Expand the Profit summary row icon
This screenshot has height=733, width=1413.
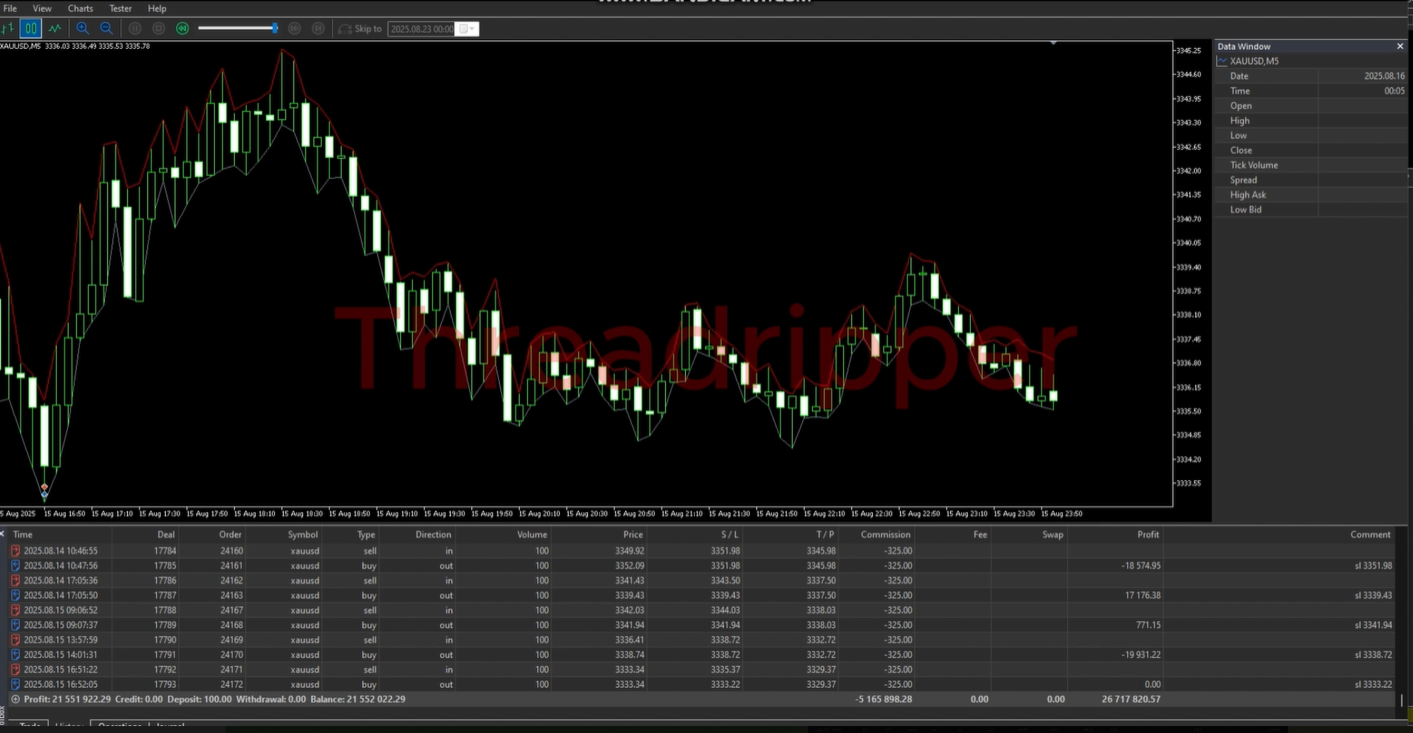pyautogui.click(x=15, y=699)
